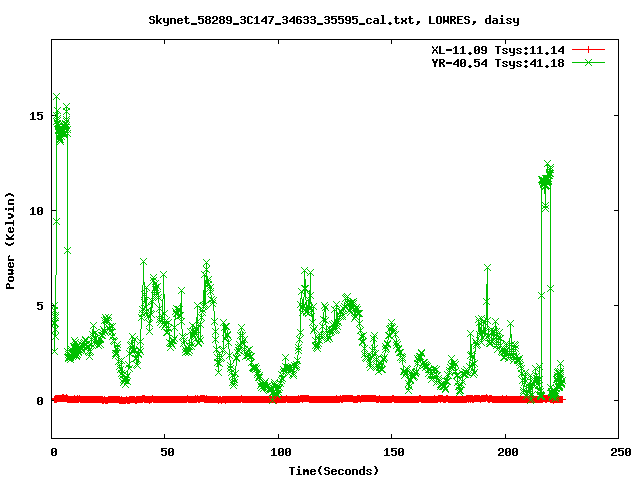Click the green YR legend line sample
The width and height of the screenshot is (640, 480).
pos(588,62)
